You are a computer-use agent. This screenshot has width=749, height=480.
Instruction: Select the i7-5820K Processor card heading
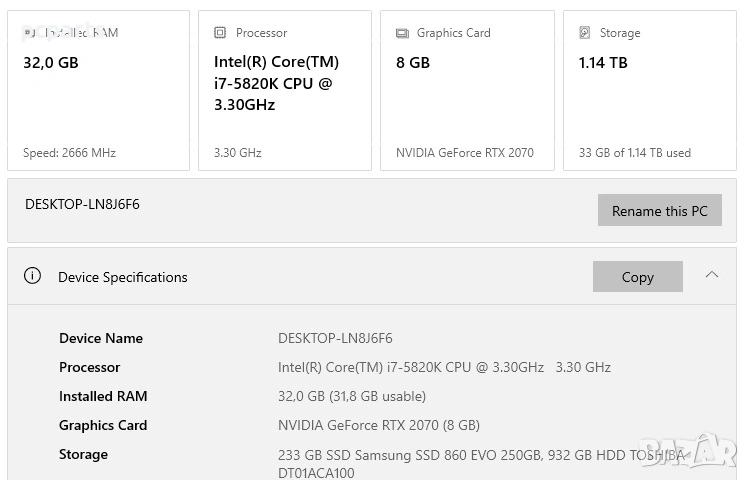tap(274, 83)
